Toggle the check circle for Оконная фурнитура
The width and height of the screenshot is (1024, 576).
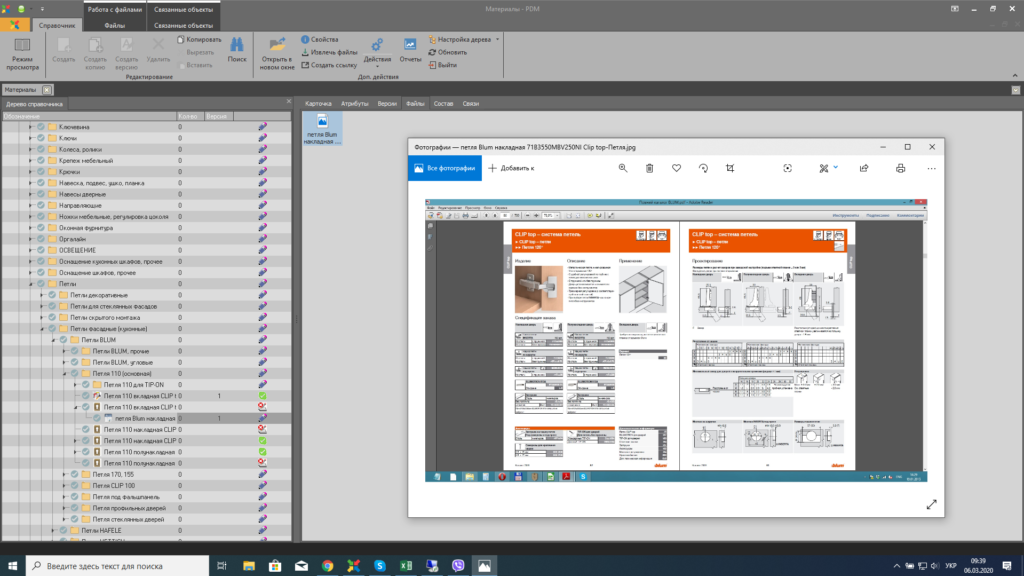[x=41, y=228]
